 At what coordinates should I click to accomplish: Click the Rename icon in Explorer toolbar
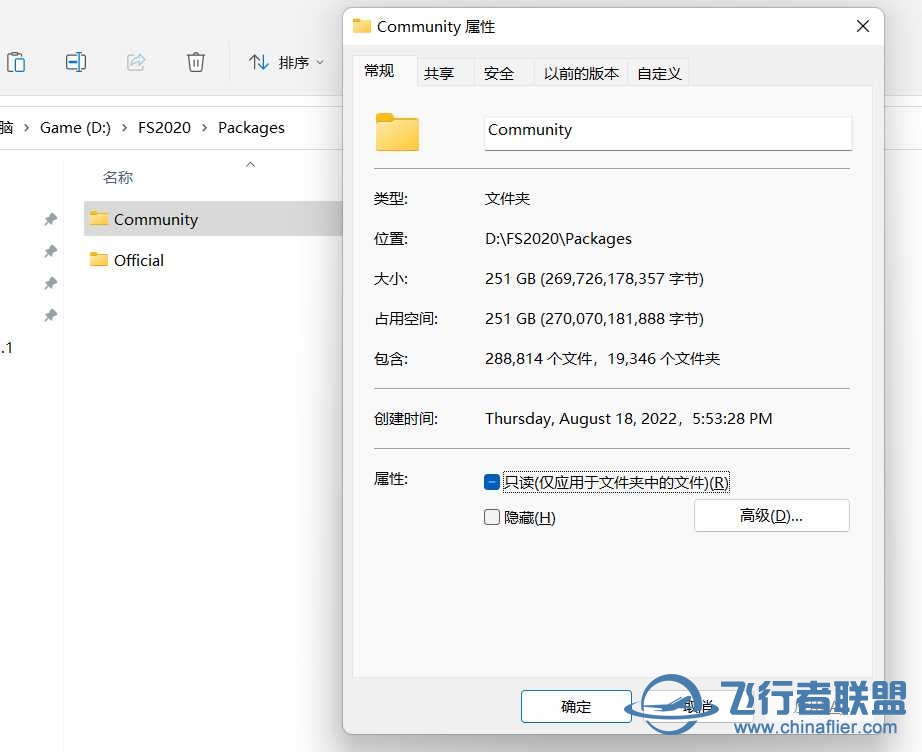[x=76, y=62]
